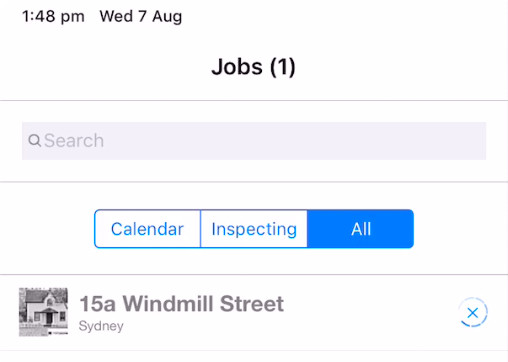Focus the Search input field
This screenshot has width=508, height=362.
(x=254, y=141)
